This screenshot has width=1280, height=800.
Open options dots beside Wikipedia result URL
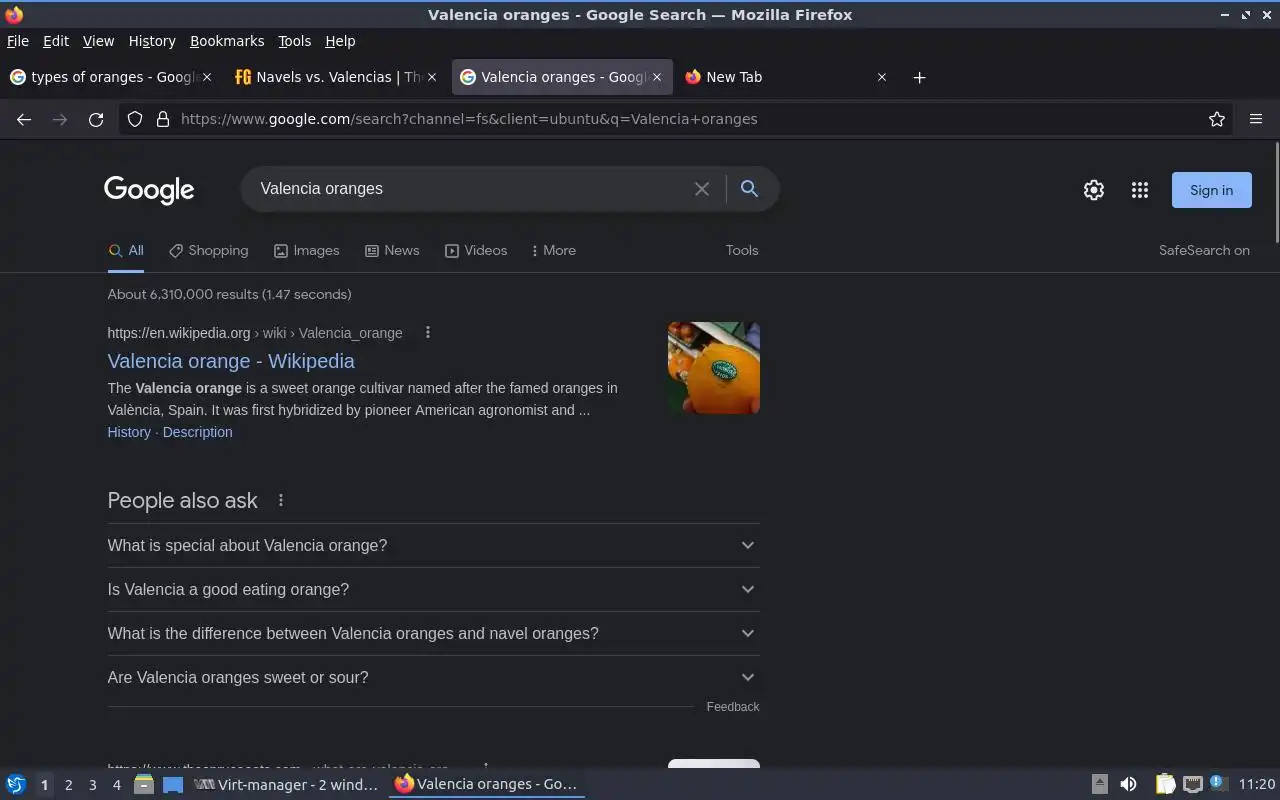point(428,333)
